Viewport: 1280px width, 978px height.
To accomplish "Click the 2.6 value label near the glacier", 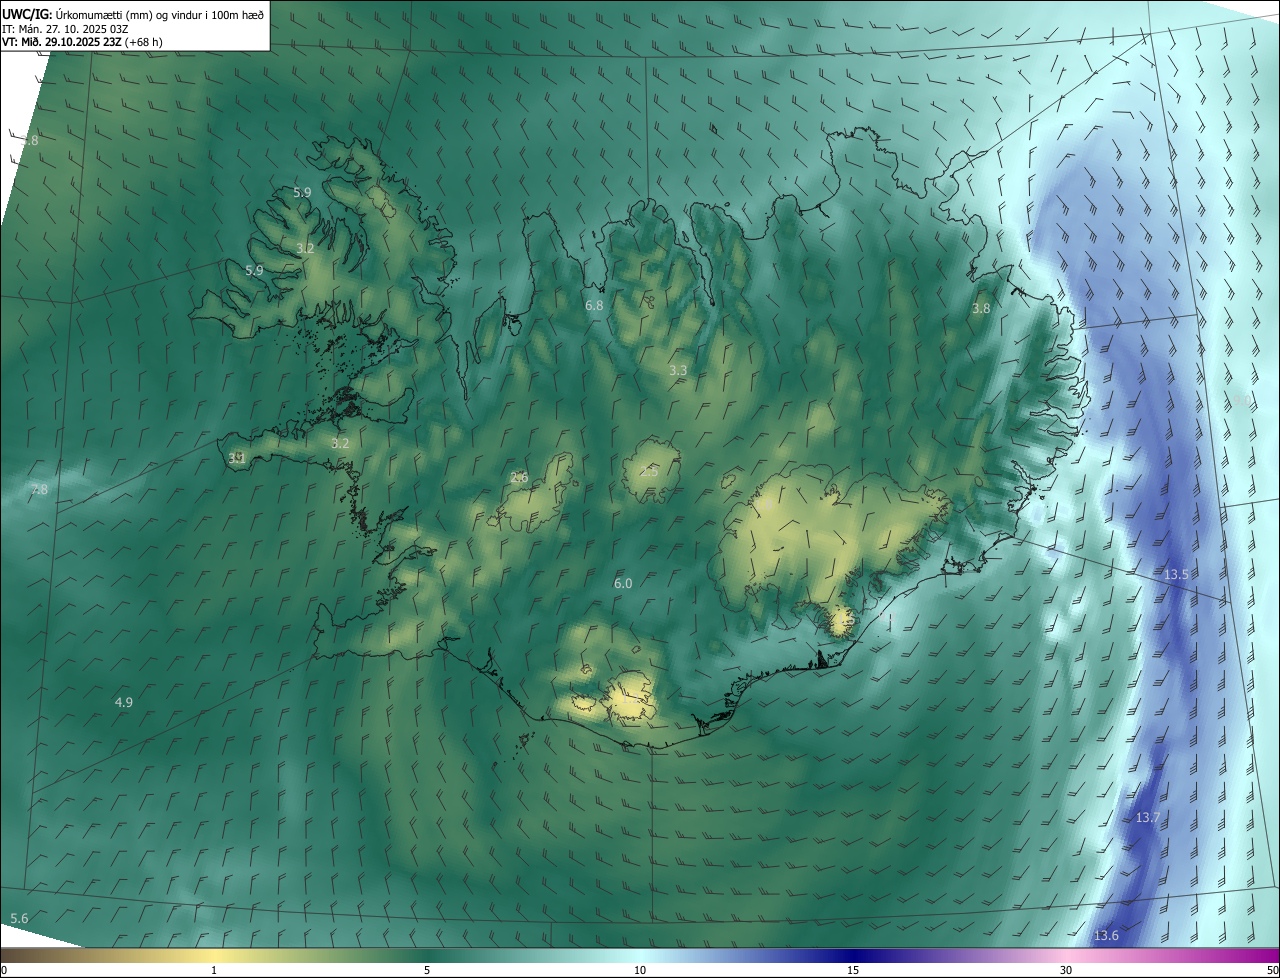I will click(519, 478).
